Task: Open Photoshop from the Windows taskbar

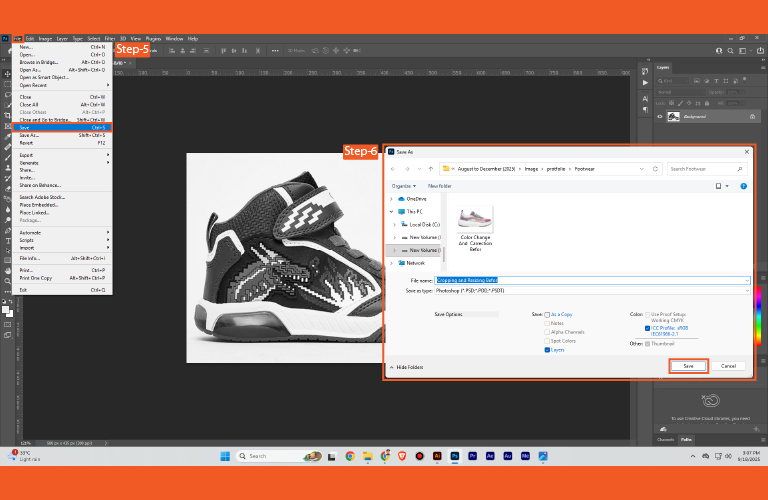Action: click(x=455, y=456)
